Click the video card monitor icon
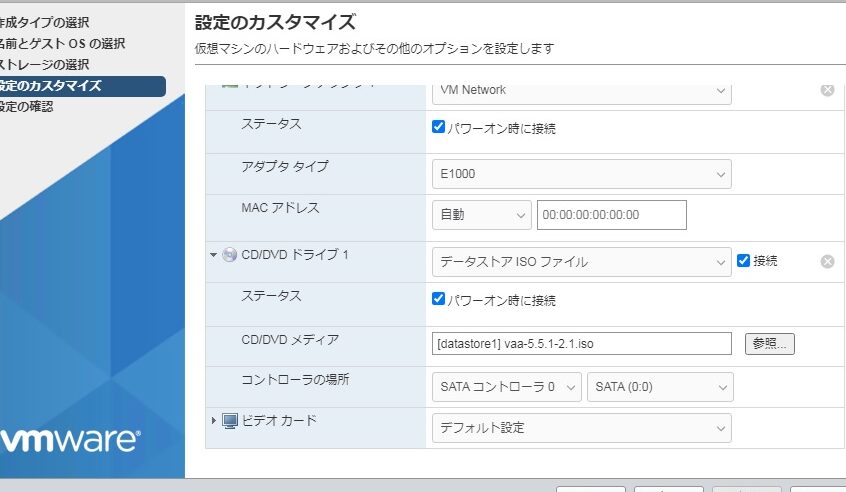Screen dimensions: 846x492 230,421
